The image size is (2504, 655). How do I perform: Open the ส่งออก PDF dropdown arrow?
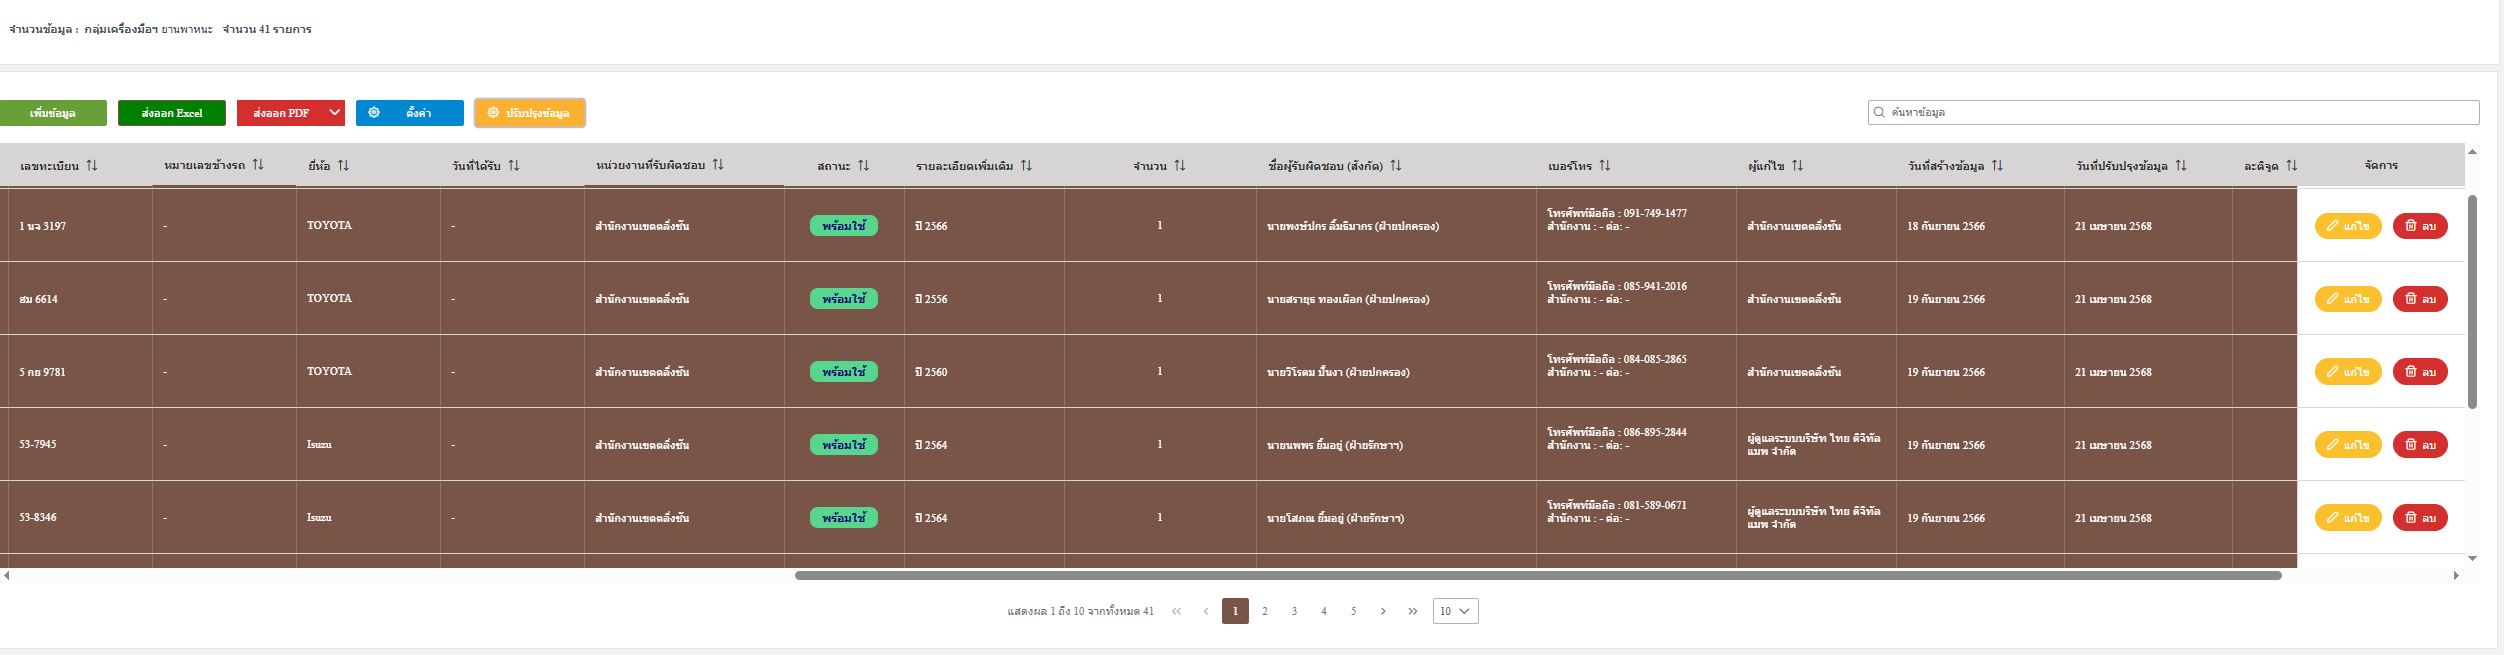(335, 113)
